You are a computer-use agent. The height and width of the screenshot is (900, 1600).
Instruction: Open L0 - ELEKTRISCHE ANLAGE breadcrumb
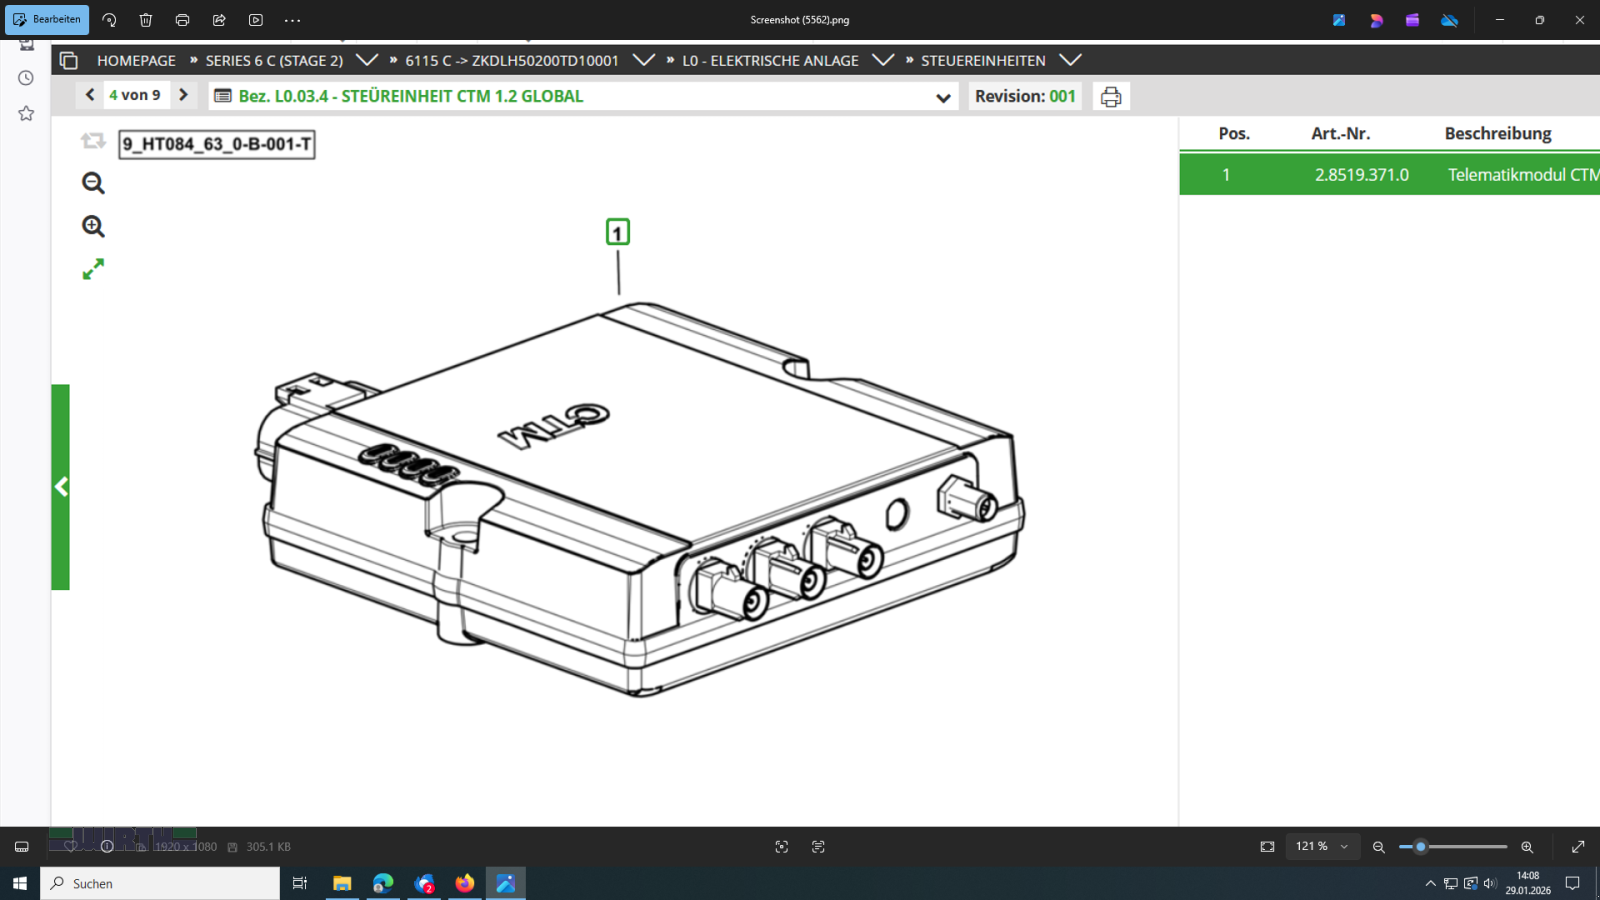click(770, 61)
